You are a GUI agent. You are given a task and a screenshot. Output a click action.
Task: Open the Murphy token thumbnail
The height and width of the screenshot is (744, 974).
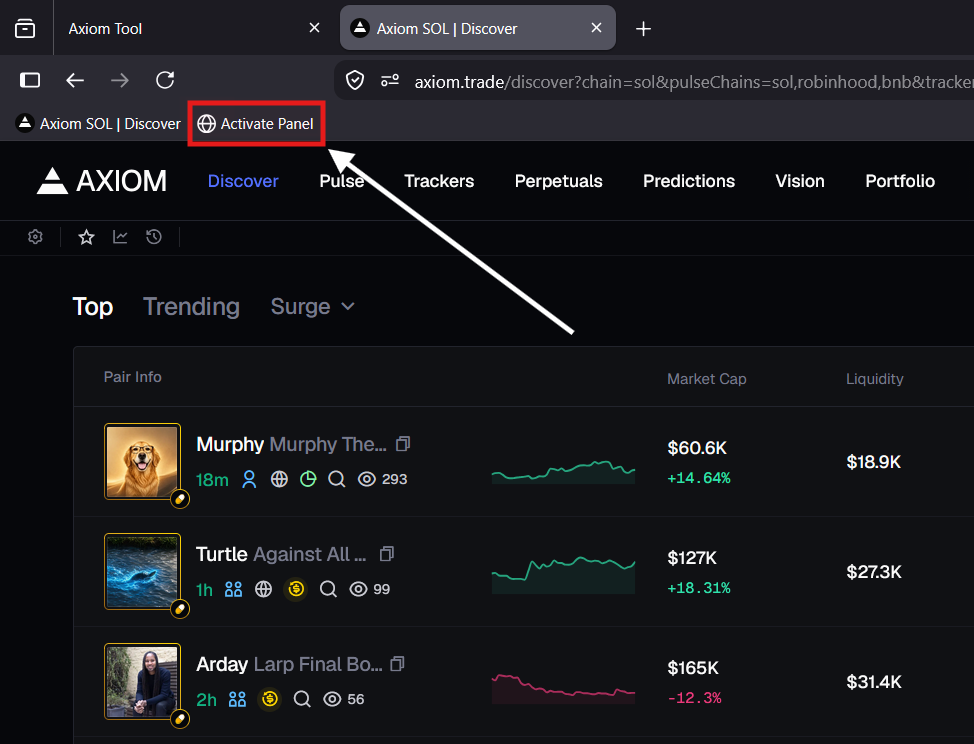[x=142, y=461]
